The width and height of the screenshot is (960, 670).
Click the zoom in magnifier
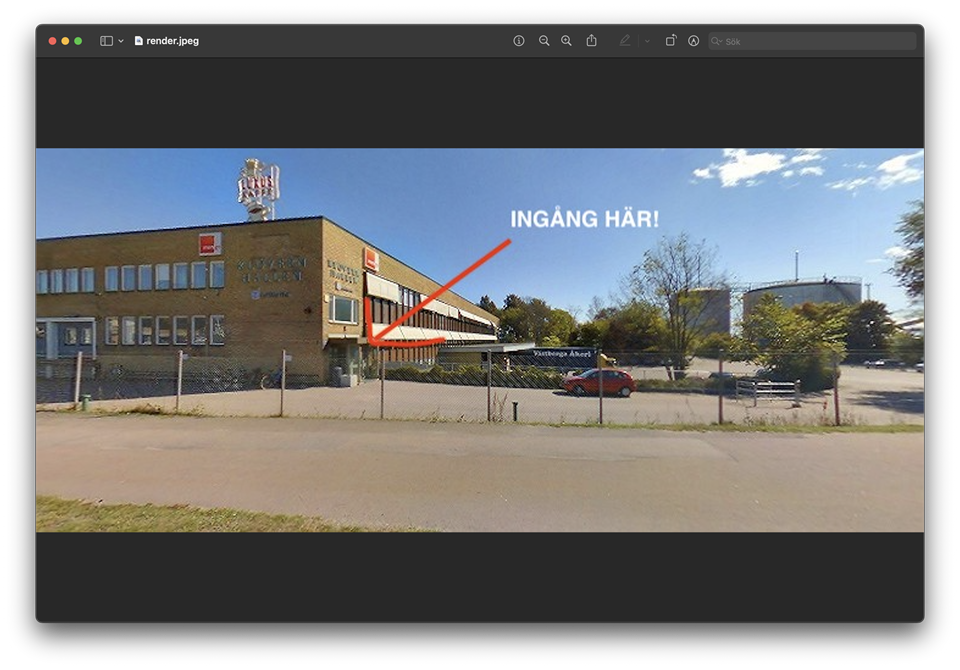pos(566,41)
